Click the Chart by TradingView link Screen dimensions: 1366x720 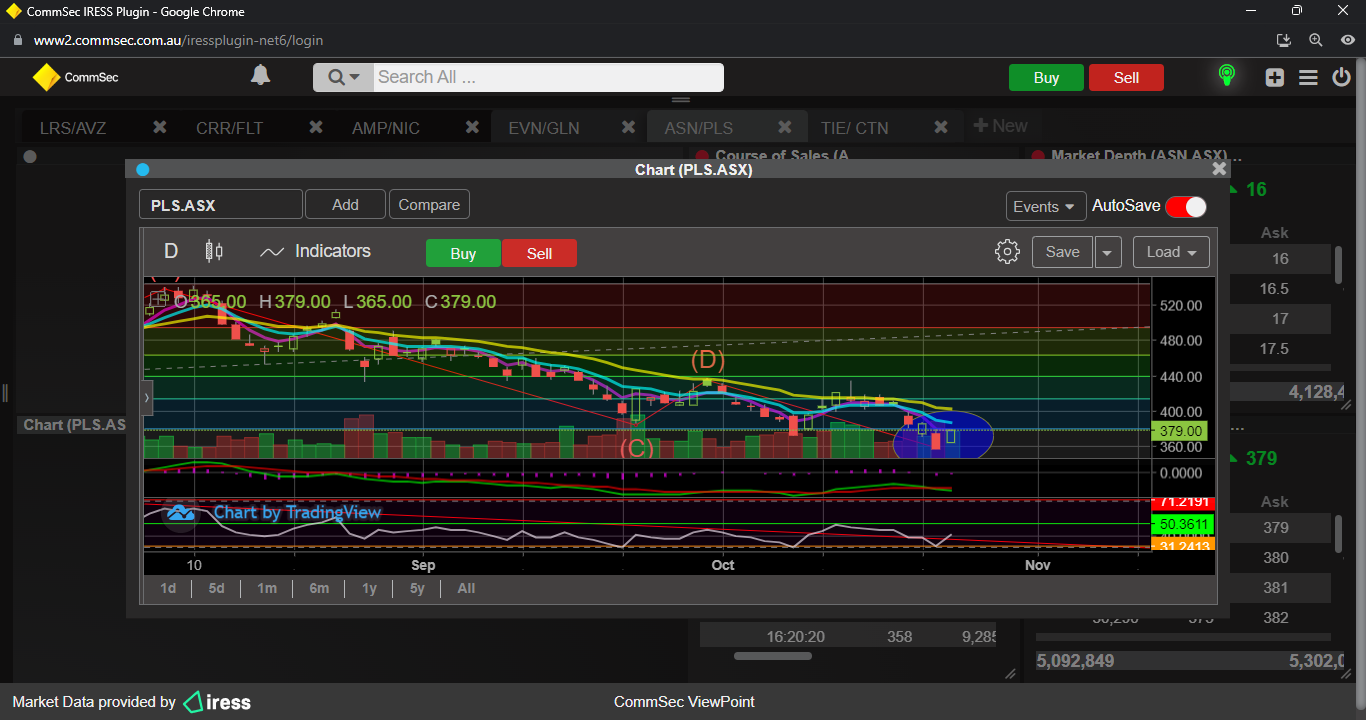[297, 512]
